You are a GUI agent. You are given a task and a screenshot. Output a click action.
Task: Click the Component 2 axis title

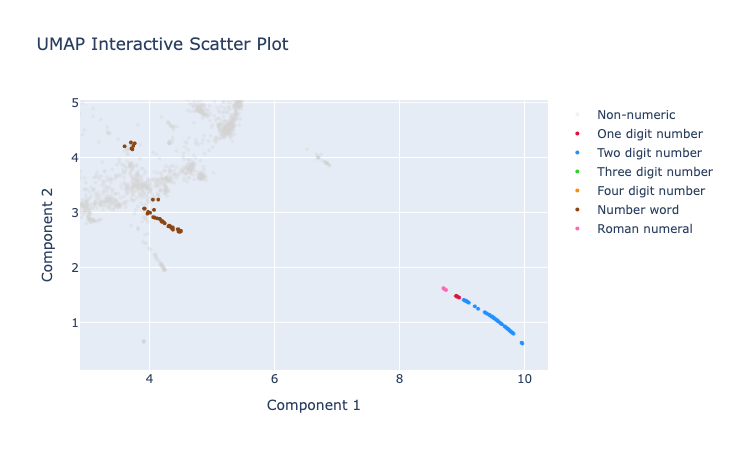click(x=47, y=235)
